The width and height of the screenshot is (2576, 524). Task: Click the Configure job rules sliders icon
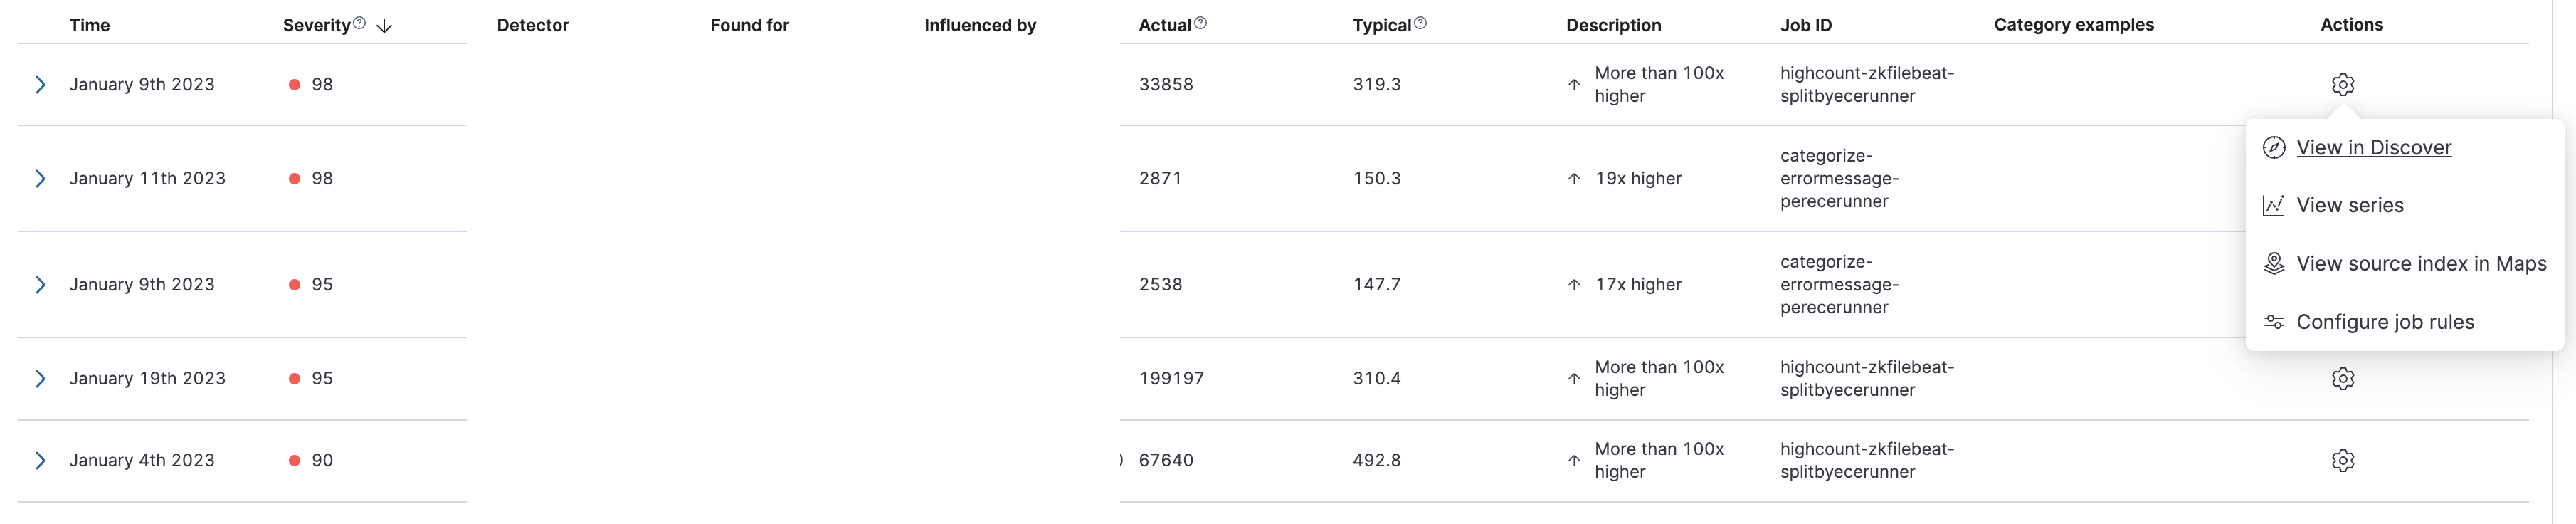click(2274, 321)
